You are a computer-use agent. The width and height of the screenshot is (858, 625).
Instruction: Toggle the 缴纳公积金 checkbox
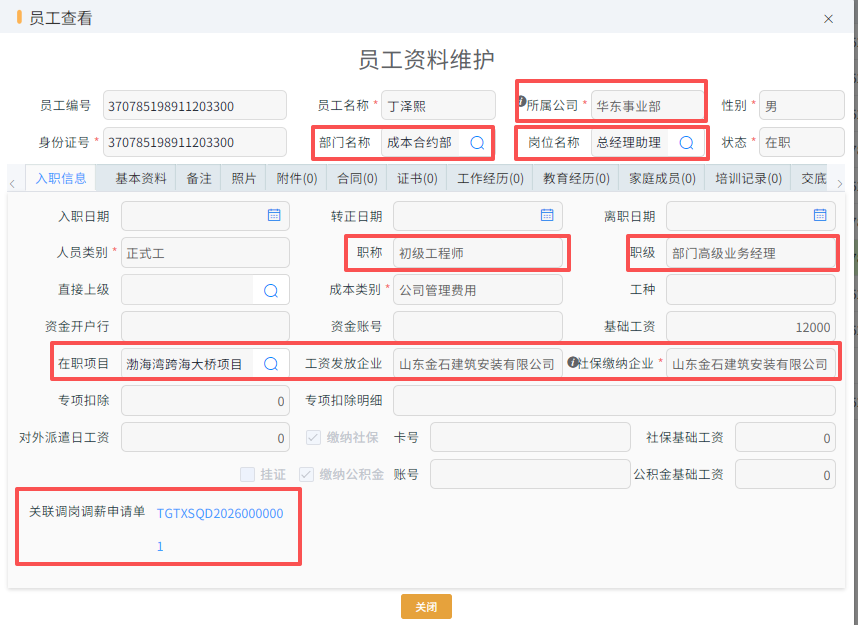(x=306, y=474)
